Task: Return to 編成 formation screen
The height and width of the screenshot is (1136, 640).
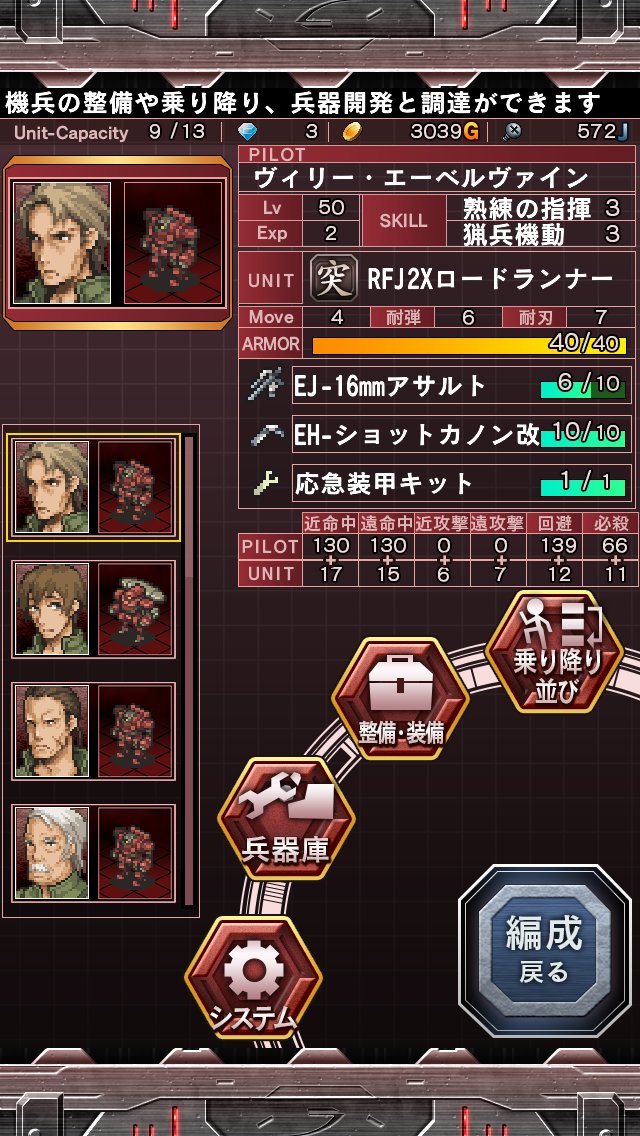Action: (544, 950)
